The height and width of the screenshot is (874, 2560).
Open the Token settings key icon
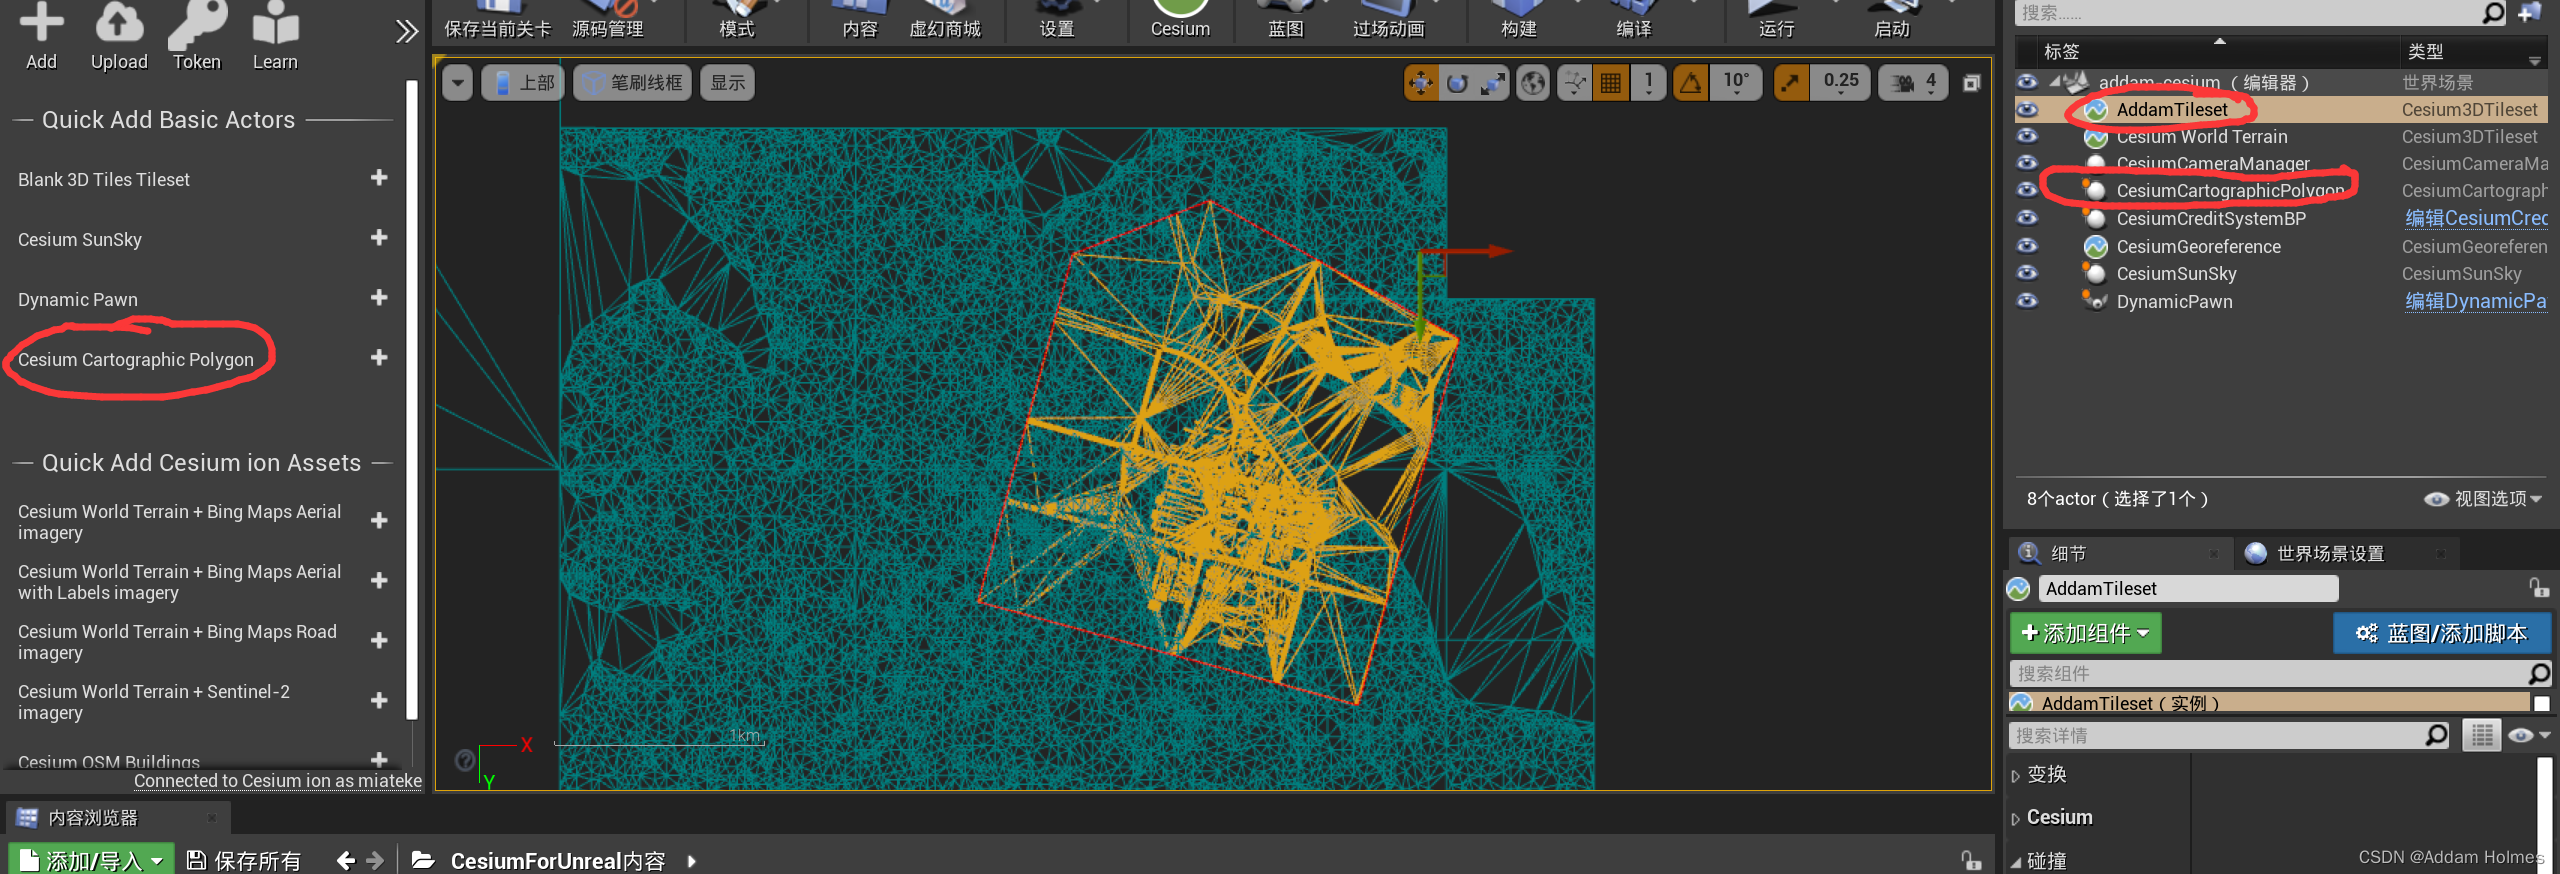coord(196,35)
